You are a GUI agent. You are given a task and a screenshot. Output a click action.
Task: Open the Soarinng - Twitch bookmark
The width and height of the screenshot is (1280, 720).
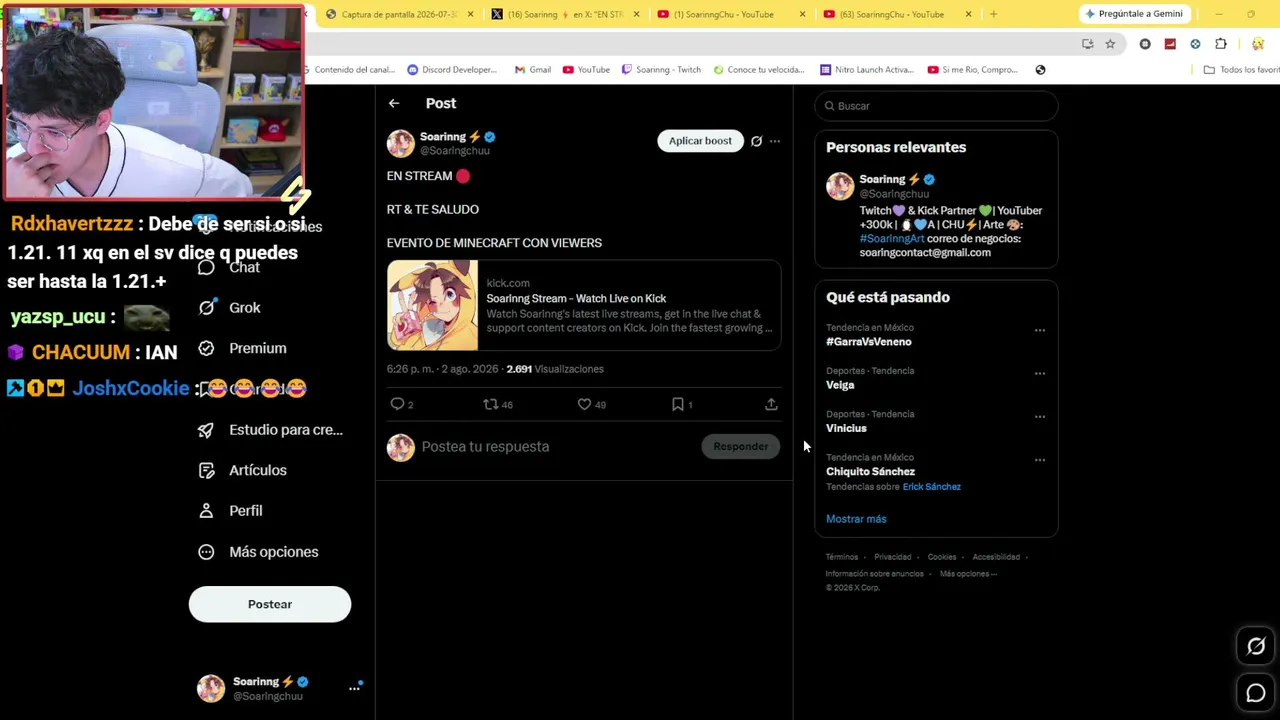tap(661, 70)
